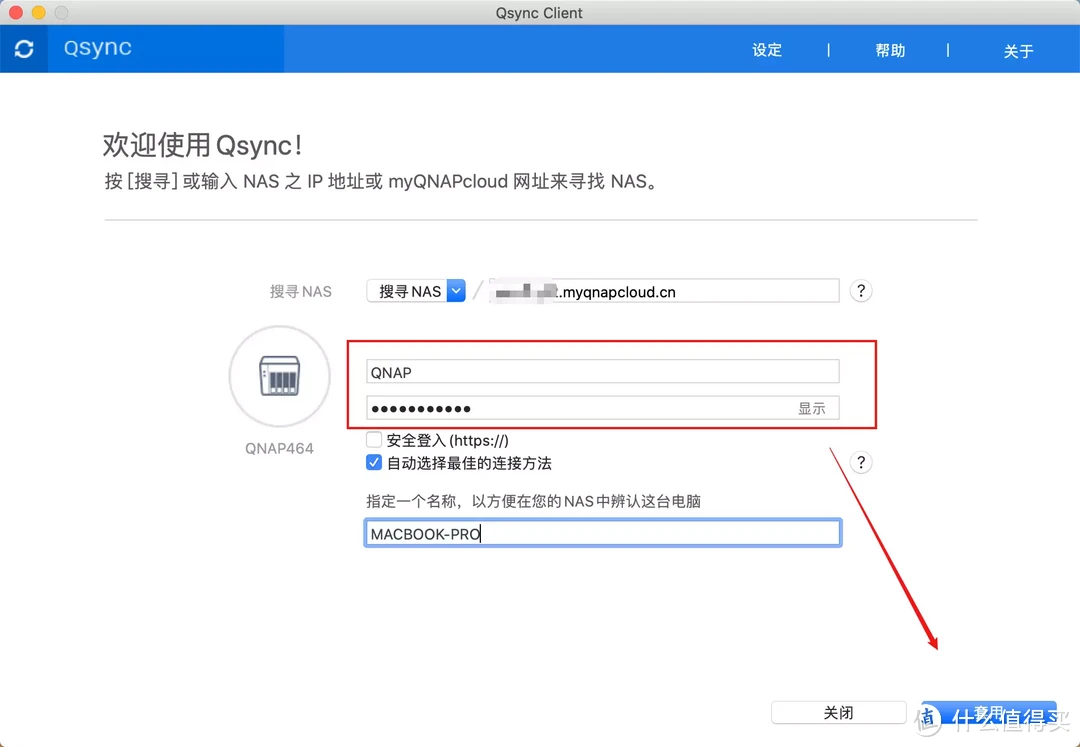Click the Qsync title text in header

coord(97,48)
